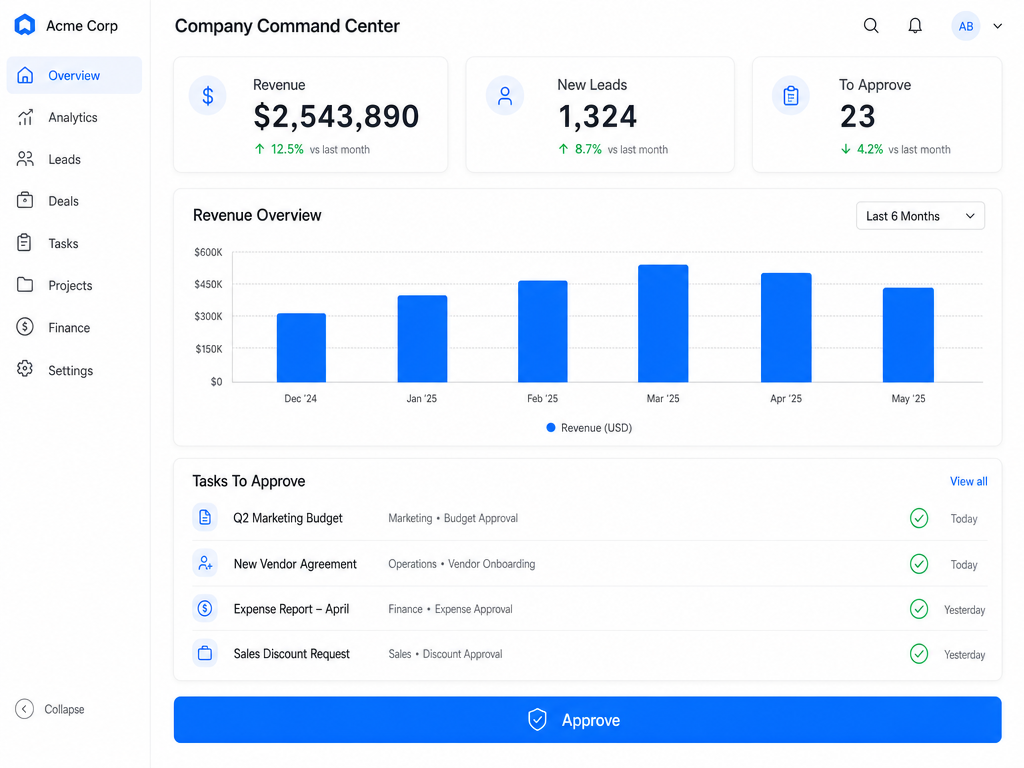Click Marketing • Budget Approval text
This screenshot has height=768, width=1024.
pos(453,518)
